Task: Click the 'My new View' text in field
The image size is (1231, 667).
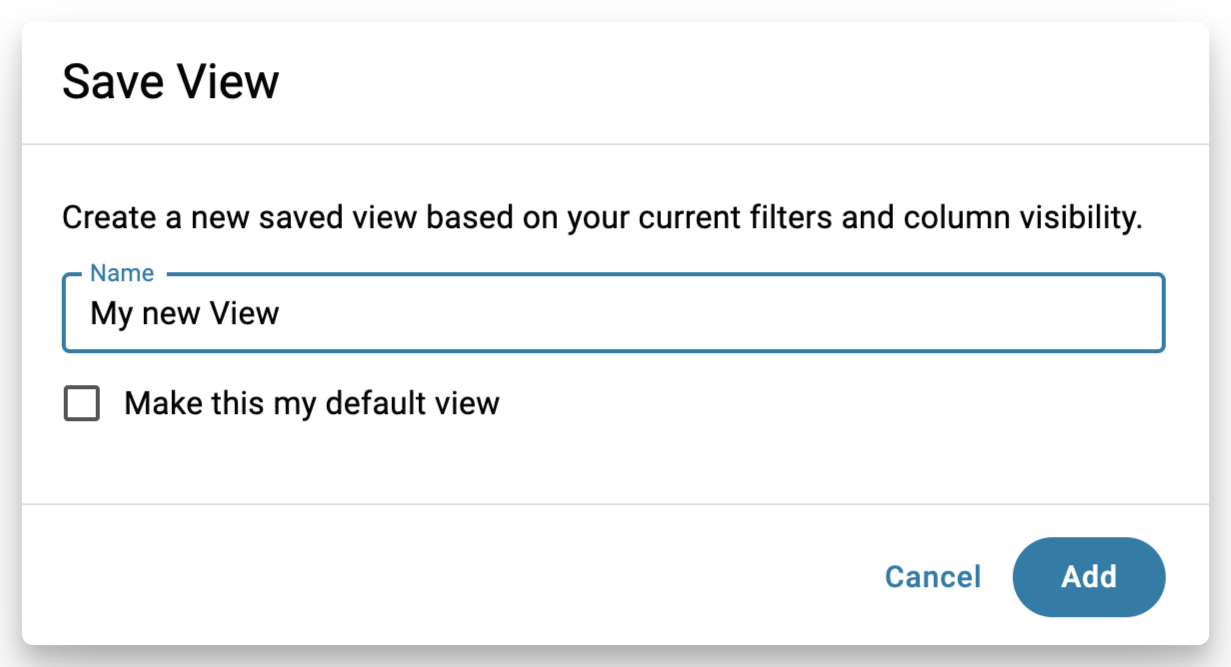Action: coord(185,314)
